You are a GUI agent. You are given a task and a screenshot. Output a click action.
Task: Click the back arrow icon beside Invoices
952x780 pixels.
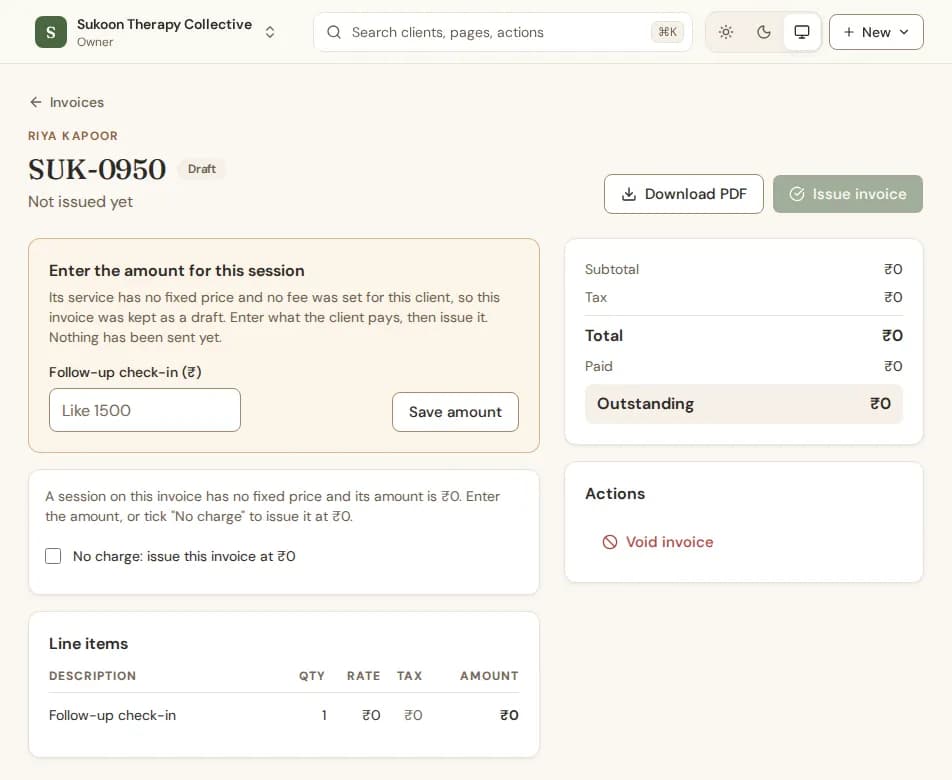coord(36,102)
